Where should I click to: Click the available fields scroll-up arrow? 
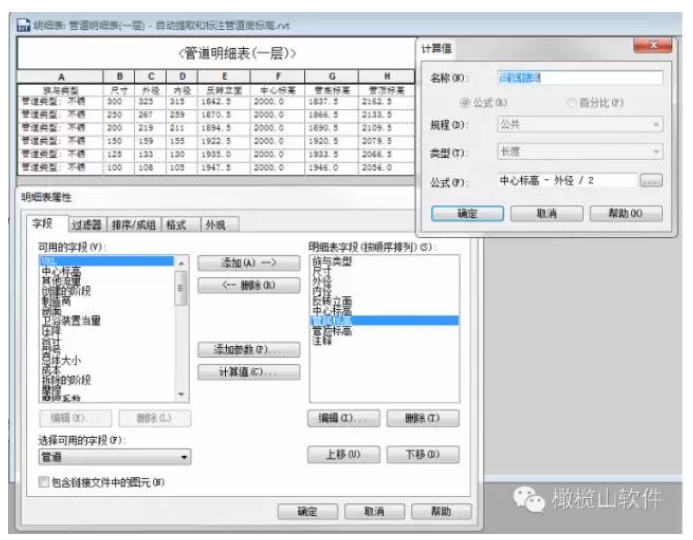pyautogui.click(x=181, y=262)
